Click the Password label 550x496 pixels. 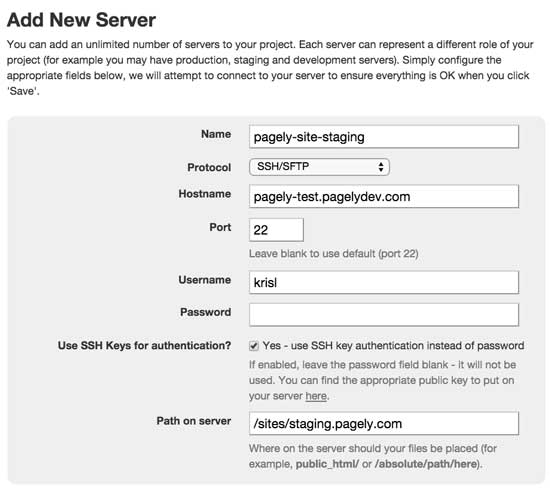[206, 312]
